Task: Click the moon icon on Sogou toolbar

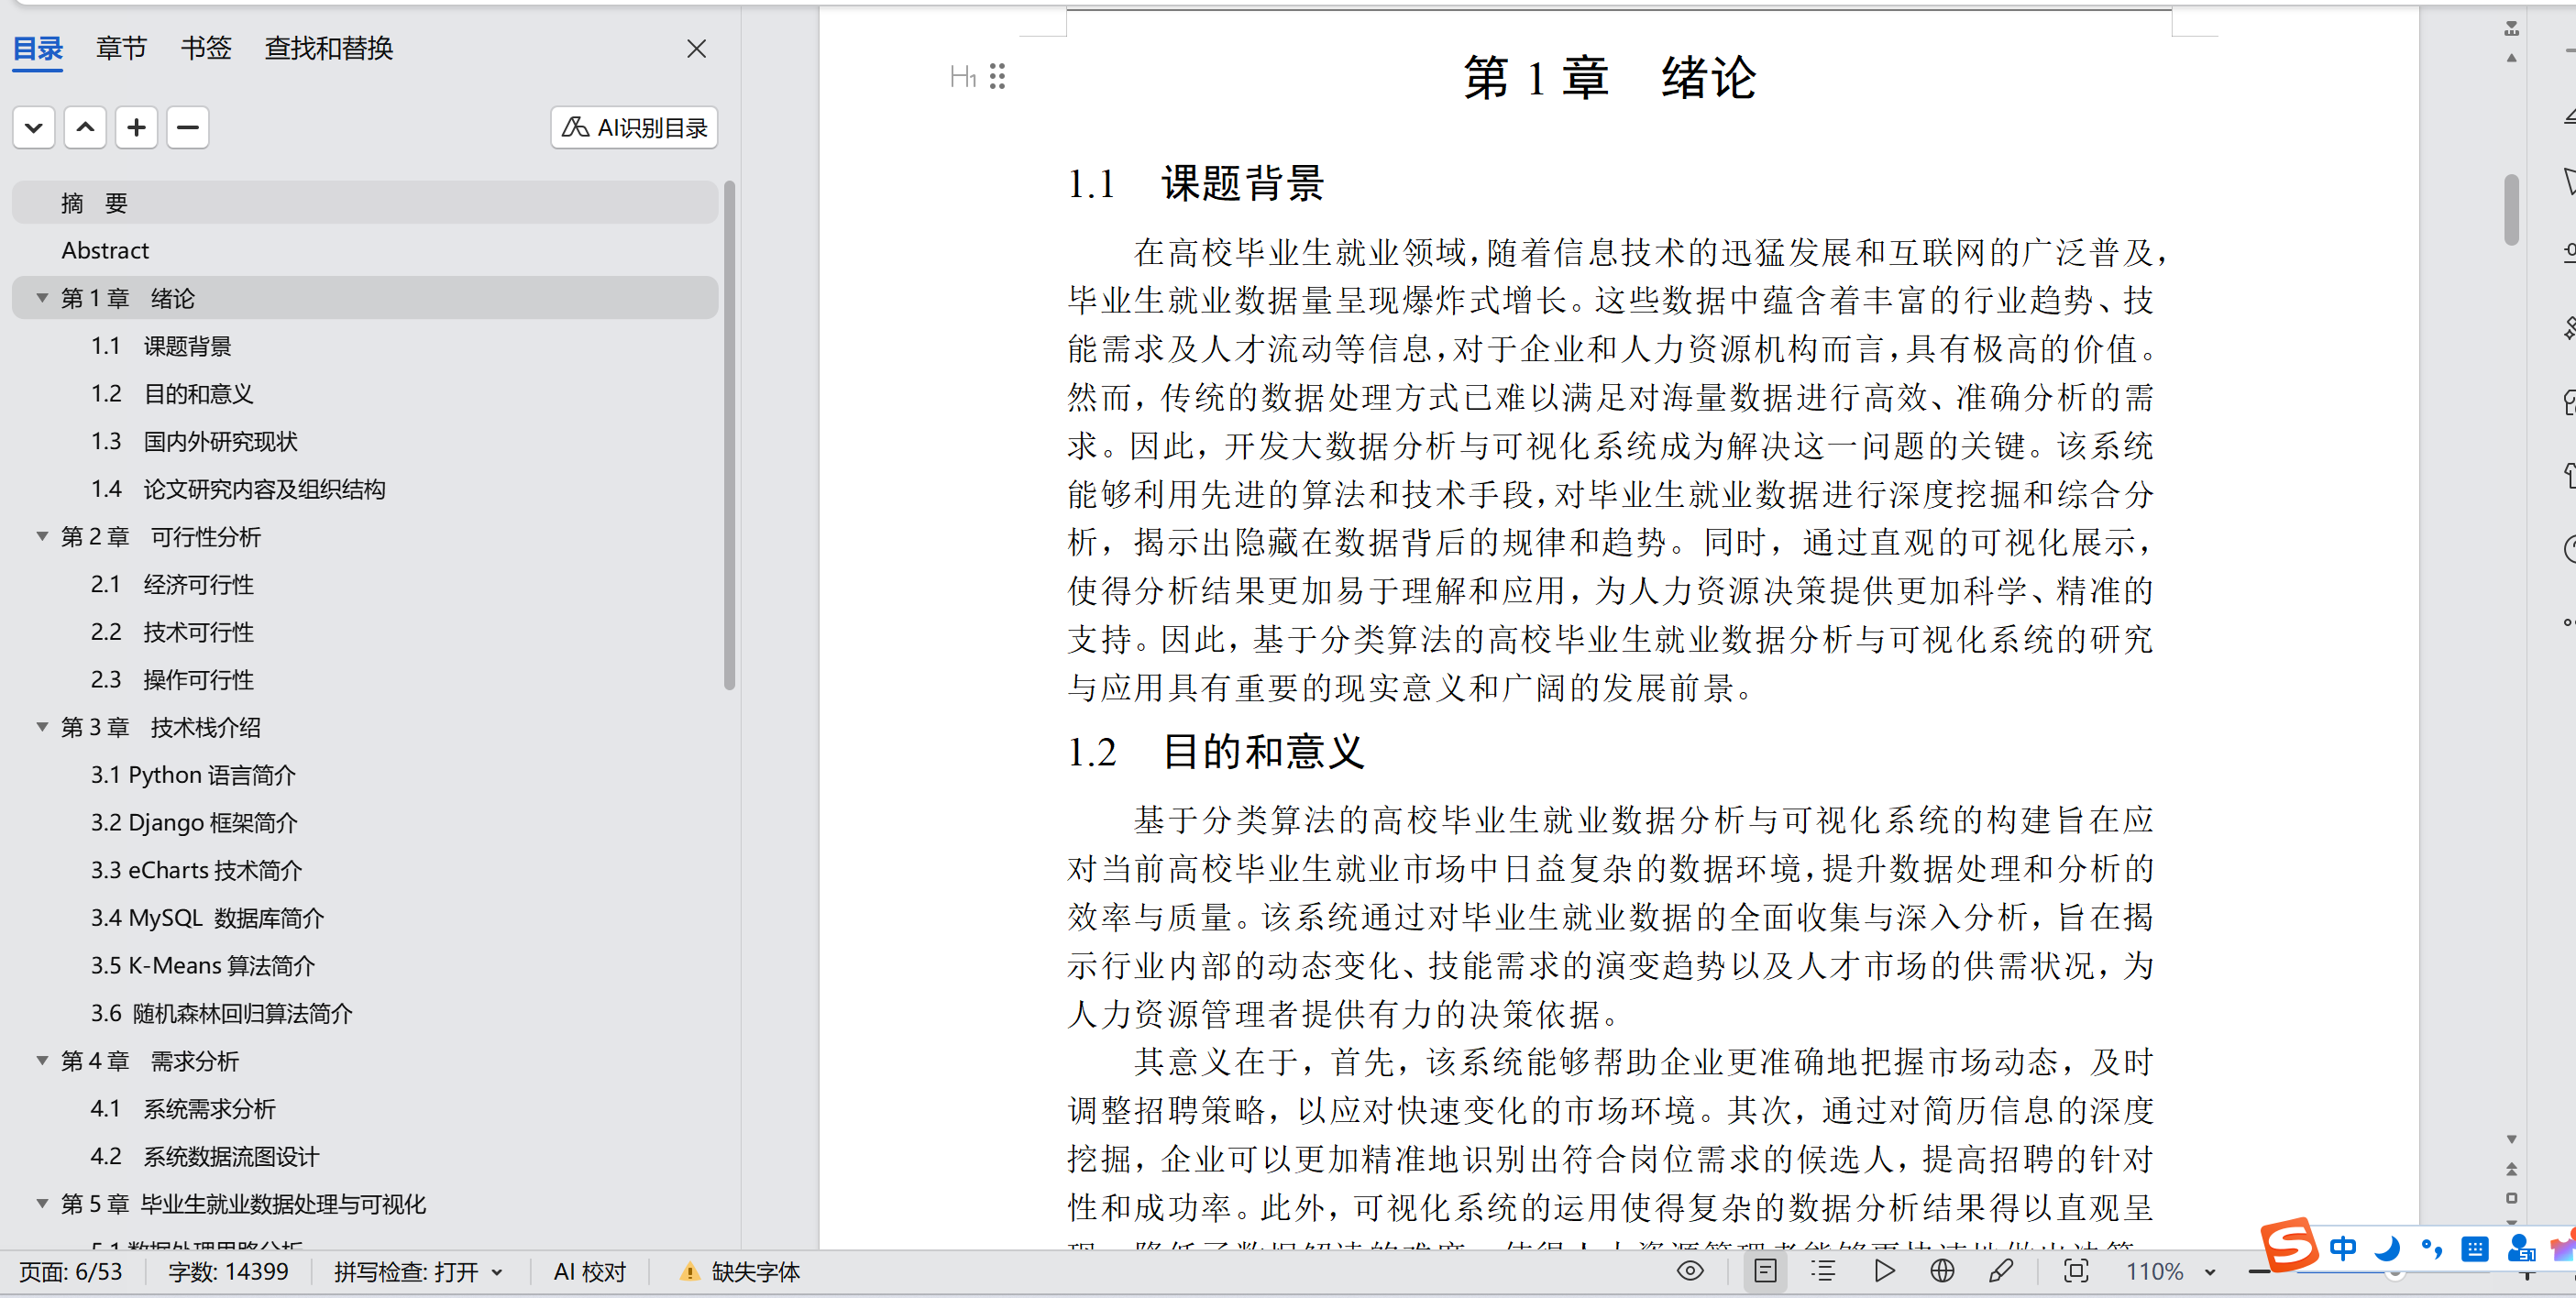Action: click(2388, 1248)
